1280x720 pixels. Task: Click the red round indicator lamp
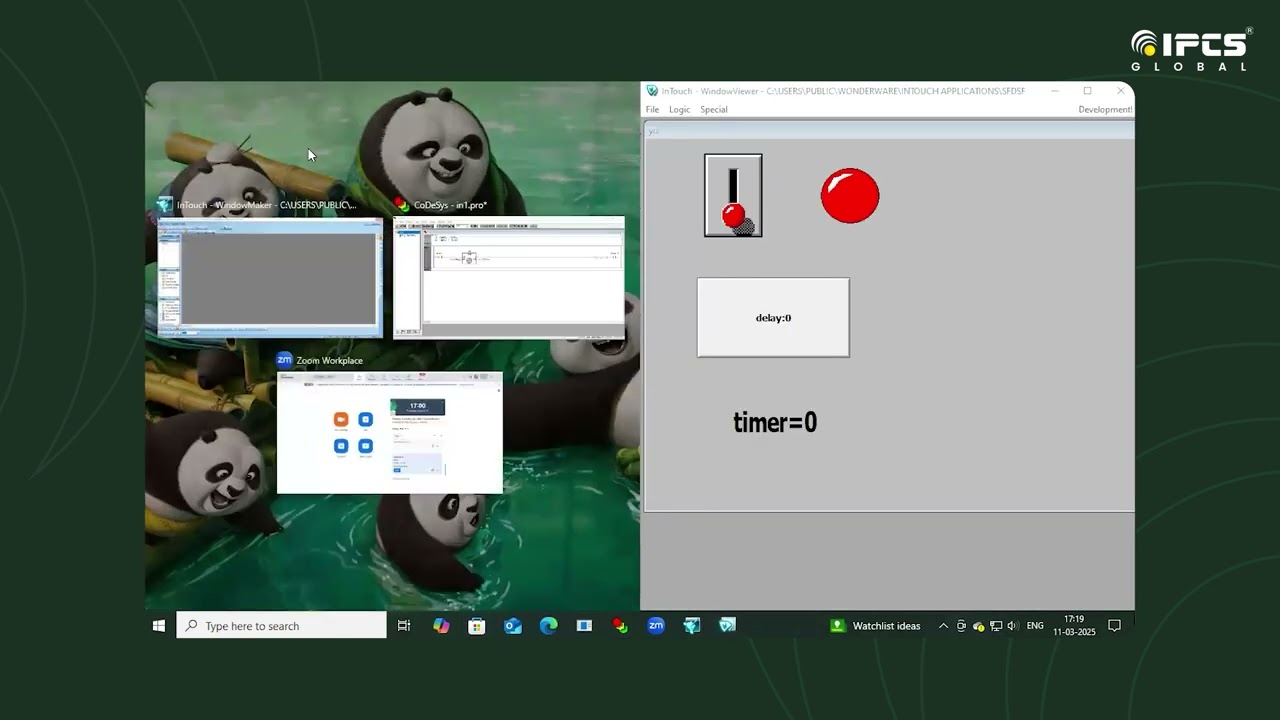[x=850, y=195]
